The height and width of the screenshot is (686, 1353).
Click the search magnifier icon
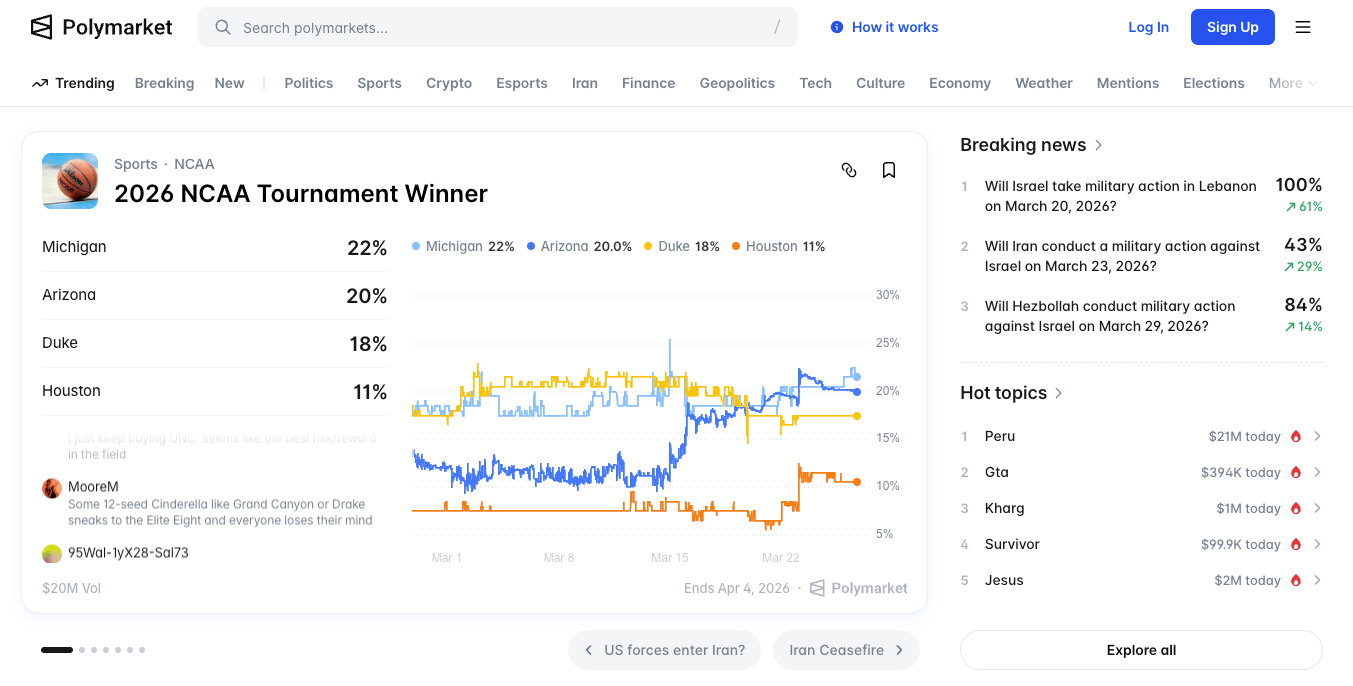223,27
